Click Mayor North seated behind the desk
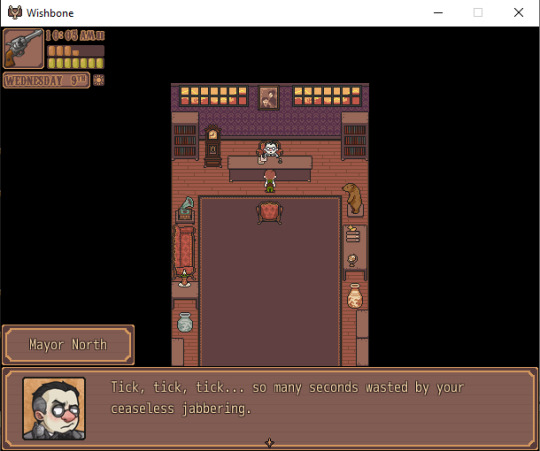Screen dimensions: 540x451 pyautogui.click(x=270, y=150)
